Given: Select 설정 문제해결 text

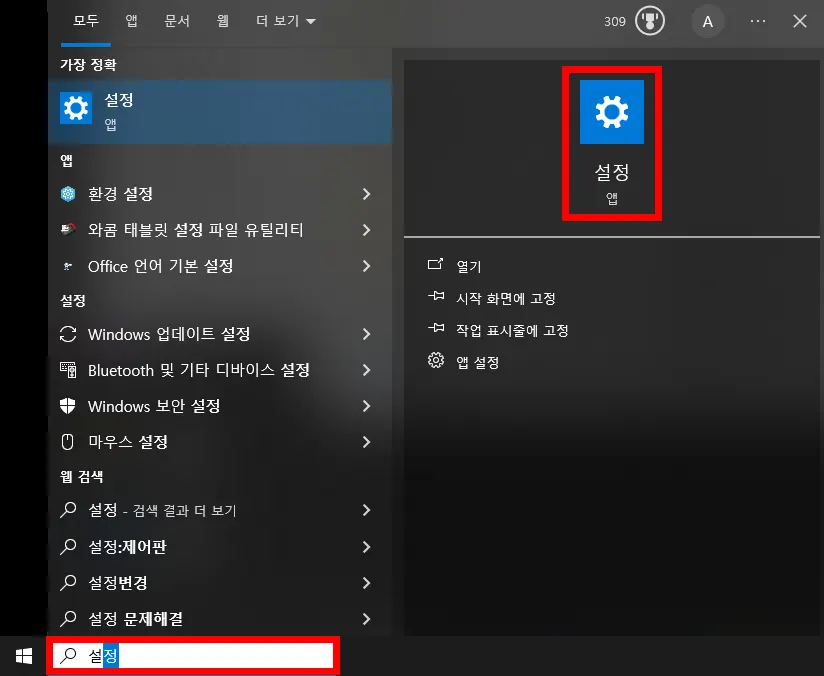Looking at the screenshot, I should click(136, 619).
